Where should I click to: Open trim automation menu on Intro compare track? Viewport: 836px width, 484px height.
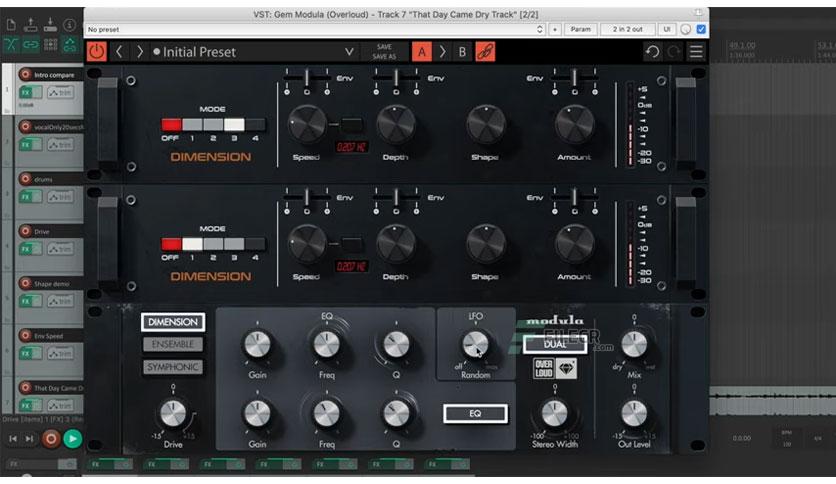pos(60,93)
